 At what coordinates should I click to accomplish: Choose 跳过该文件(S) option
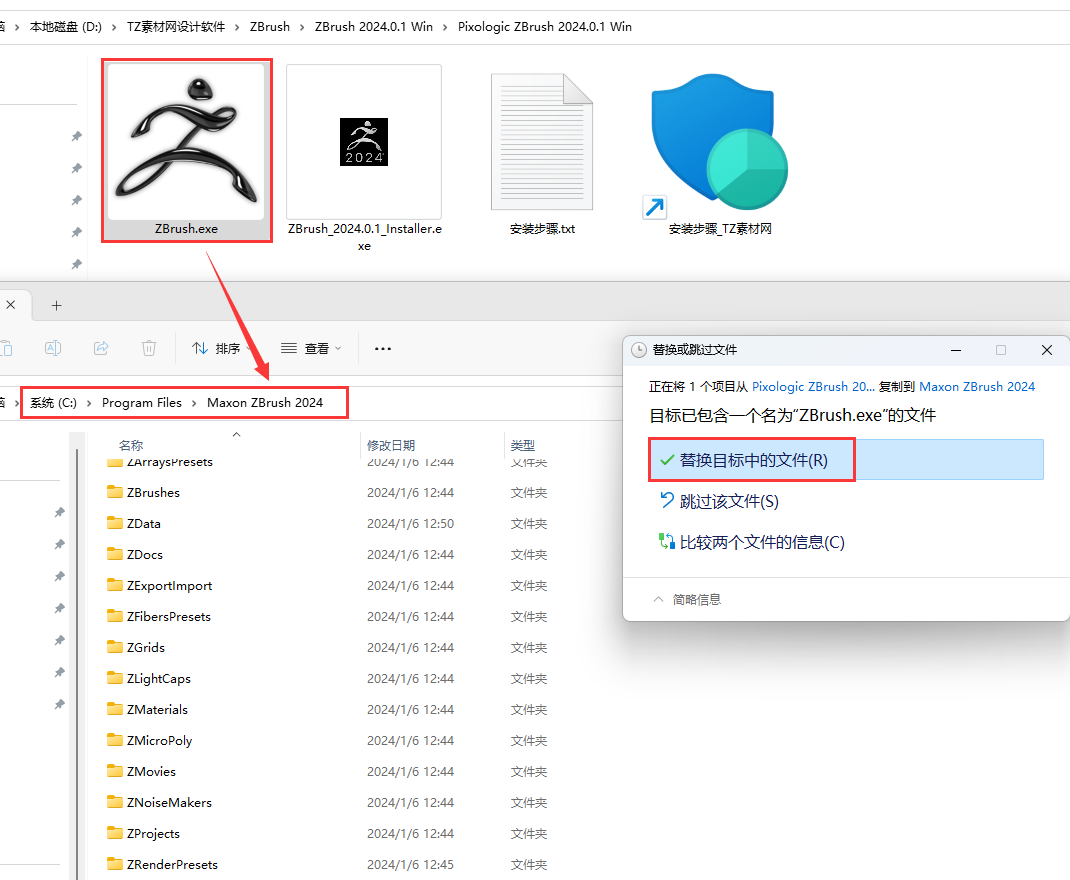pyautogui.click(x=719, y=501)
